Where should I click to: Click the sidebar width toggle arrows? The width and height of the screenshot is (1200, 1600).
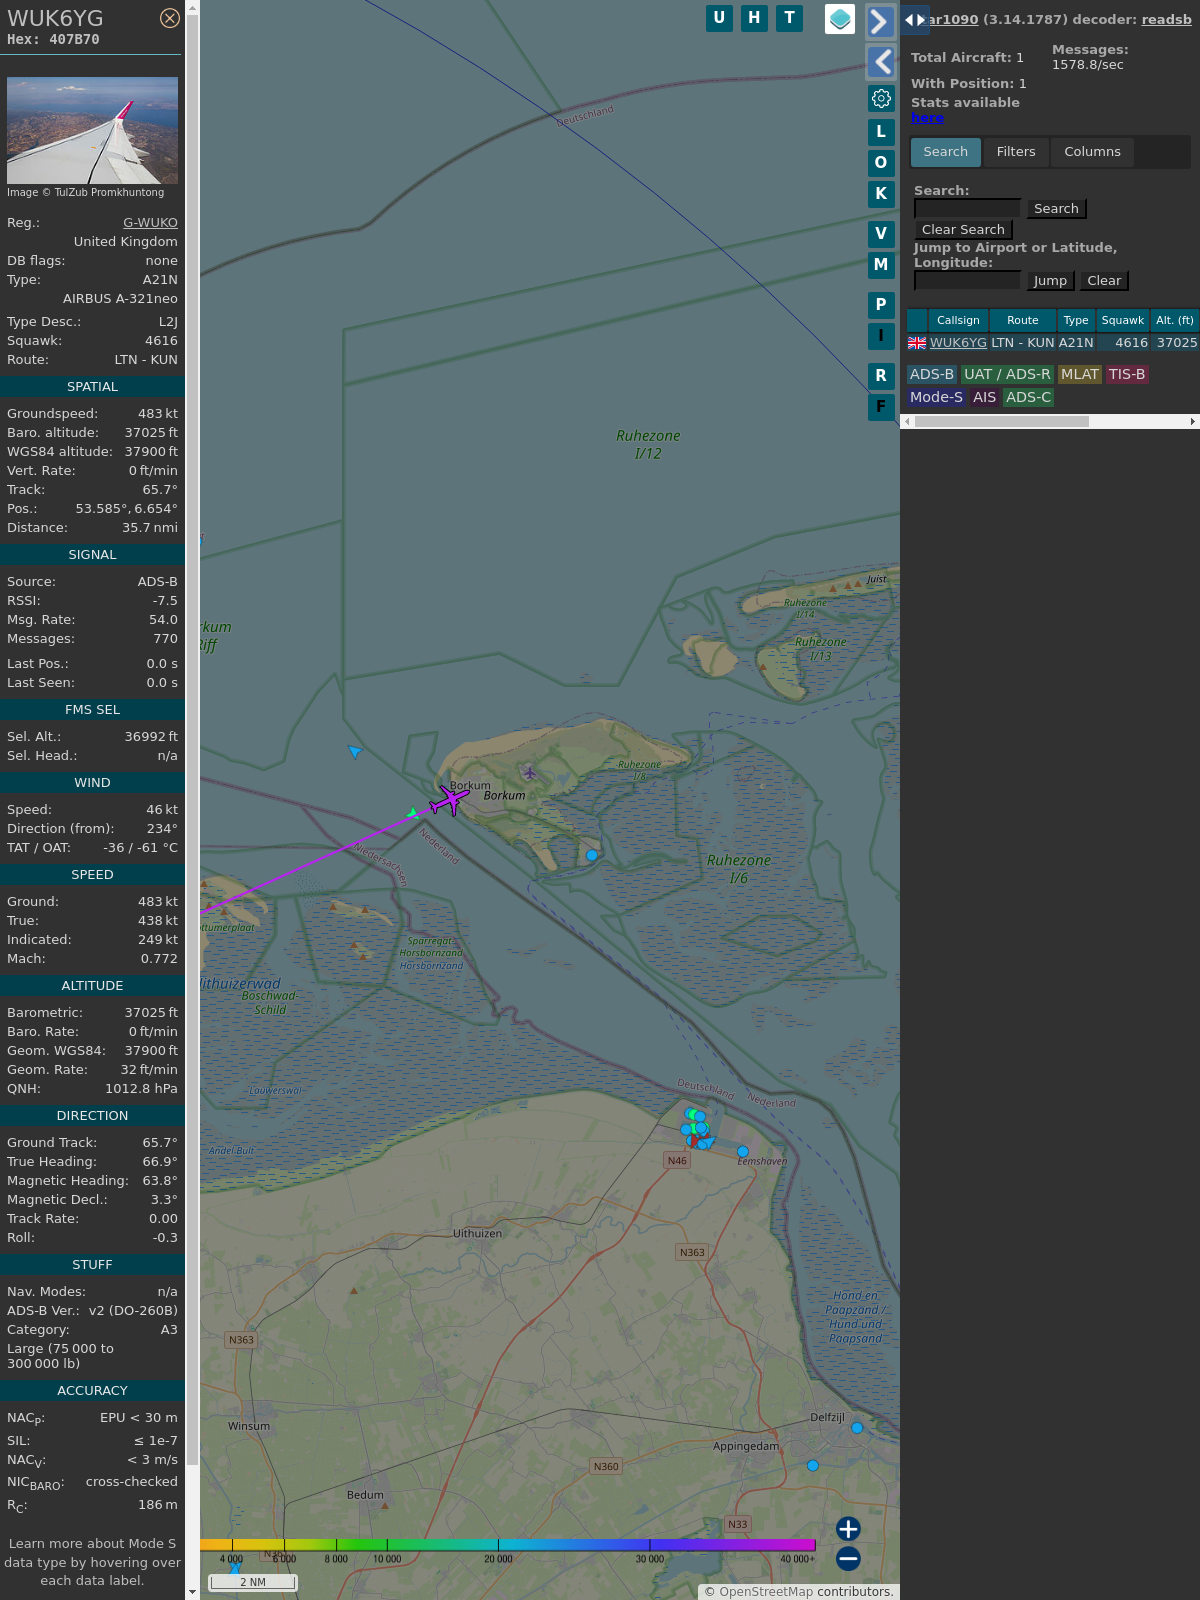coord(915,20)
